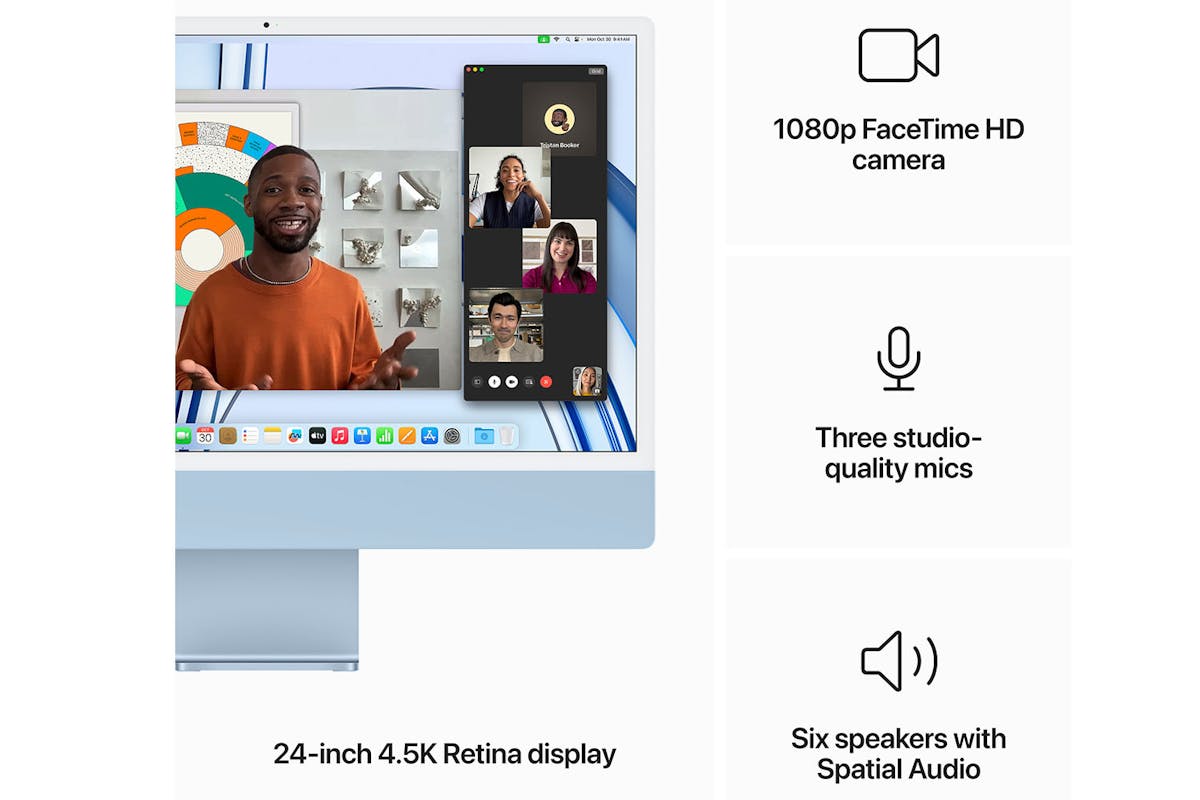Turn off camera in FaceTime call
Viewport: 1200px width, 800px height.
pyautogui.click(x=511, y=381)
